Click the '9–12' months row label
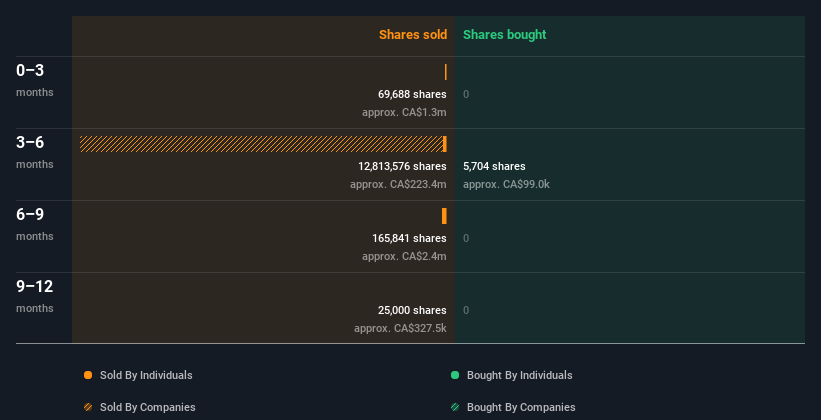This screenshot has width=821, height=420. coord(35,286)
